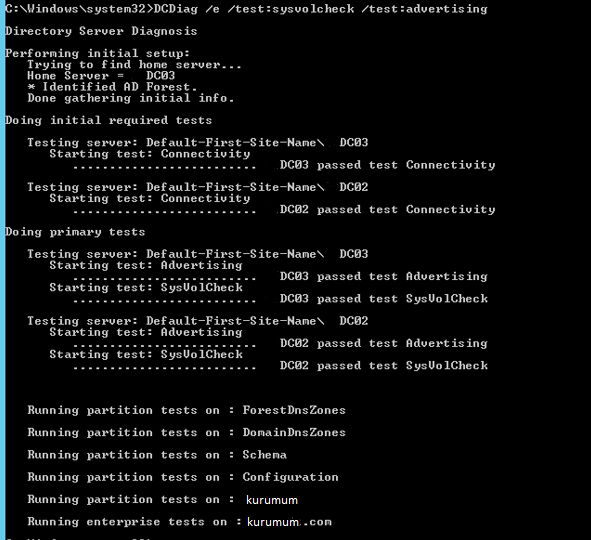Click DC03 passed test Connectivity result

[x=387, y=165]
